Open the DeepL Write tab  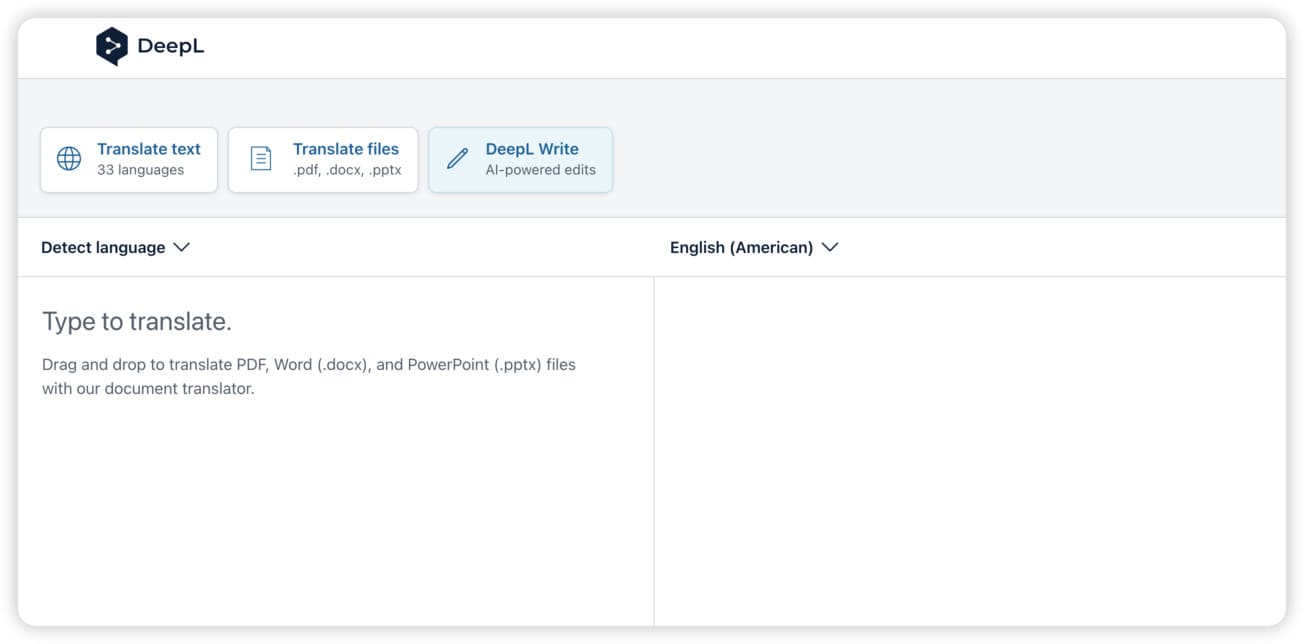pos(521,159)
